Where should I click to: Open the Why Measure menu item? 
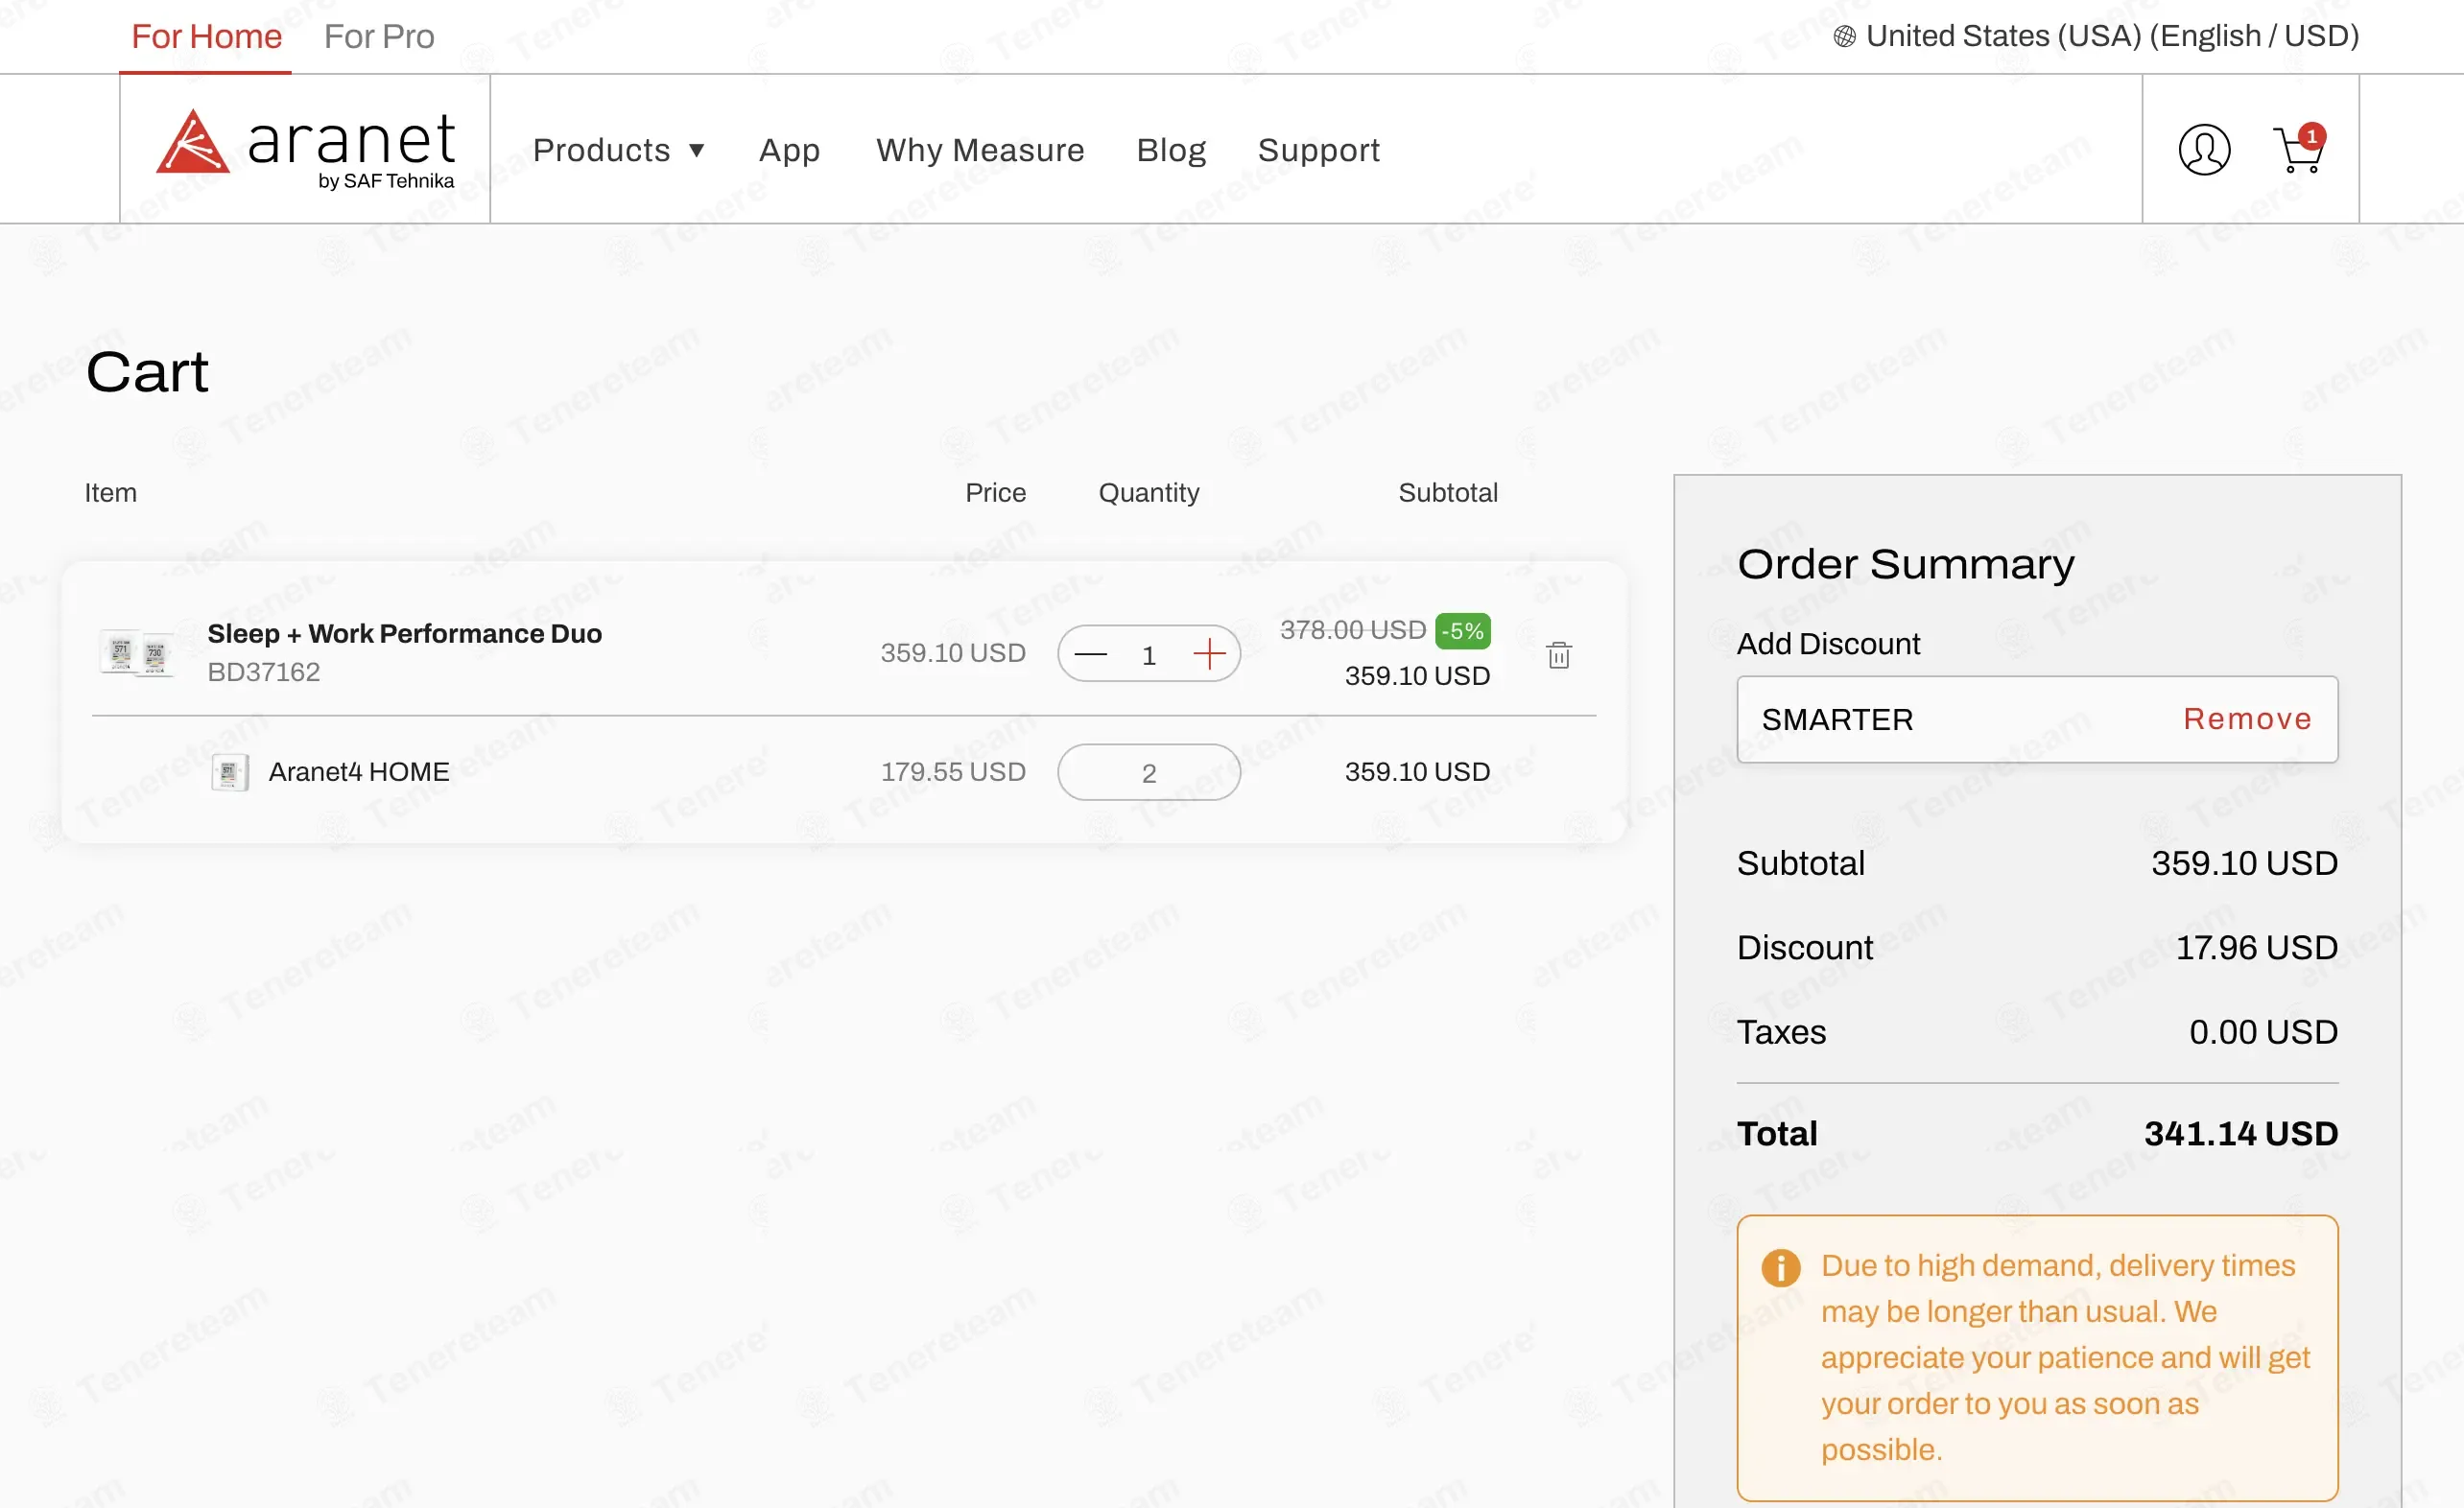[x=980, y=150]
